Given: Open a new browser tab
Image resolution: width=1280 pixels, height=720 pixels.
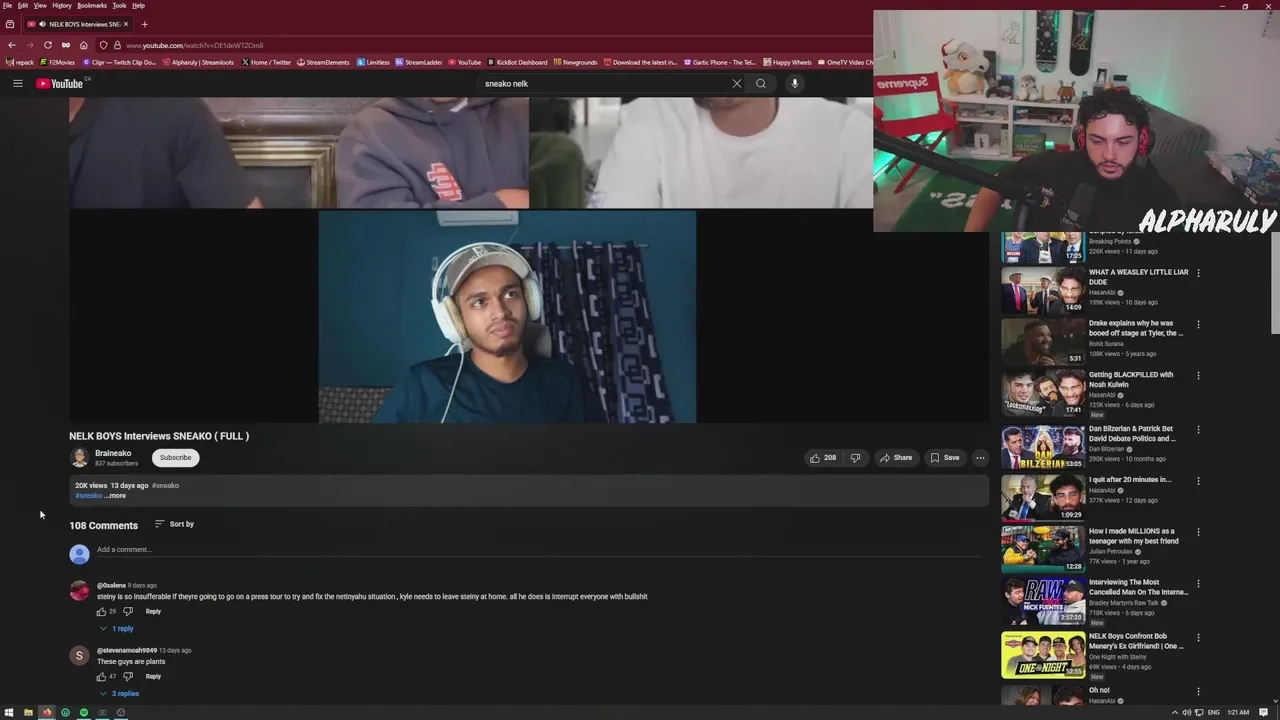Looking at the screenshot, I should point(144,24).
